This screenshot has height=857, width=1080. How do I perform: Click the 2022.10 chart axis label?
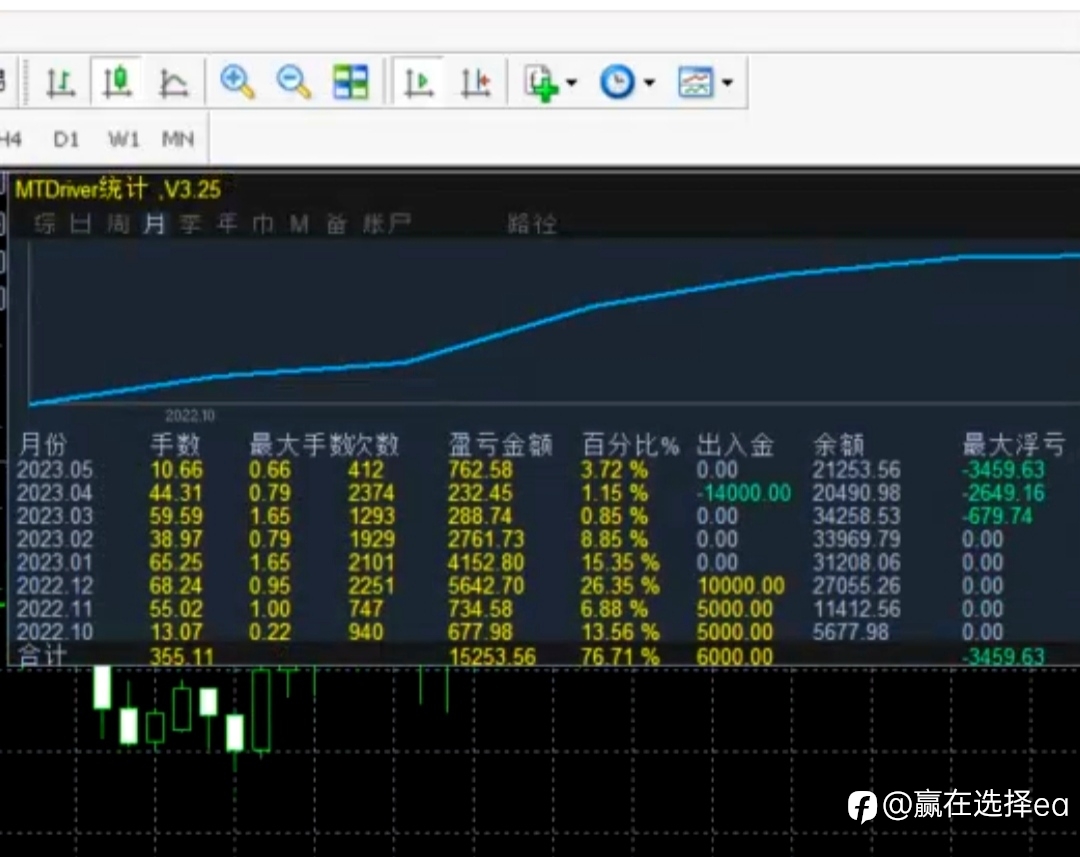pos(190,415)
